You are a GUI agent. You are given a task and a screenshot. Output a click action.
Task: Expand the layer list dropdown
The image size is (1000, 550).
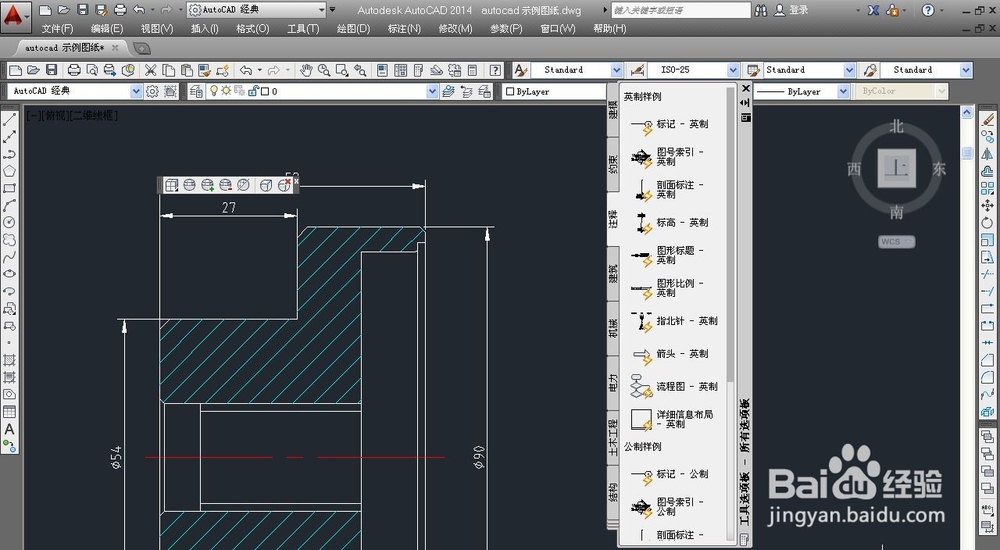(432, 91)
